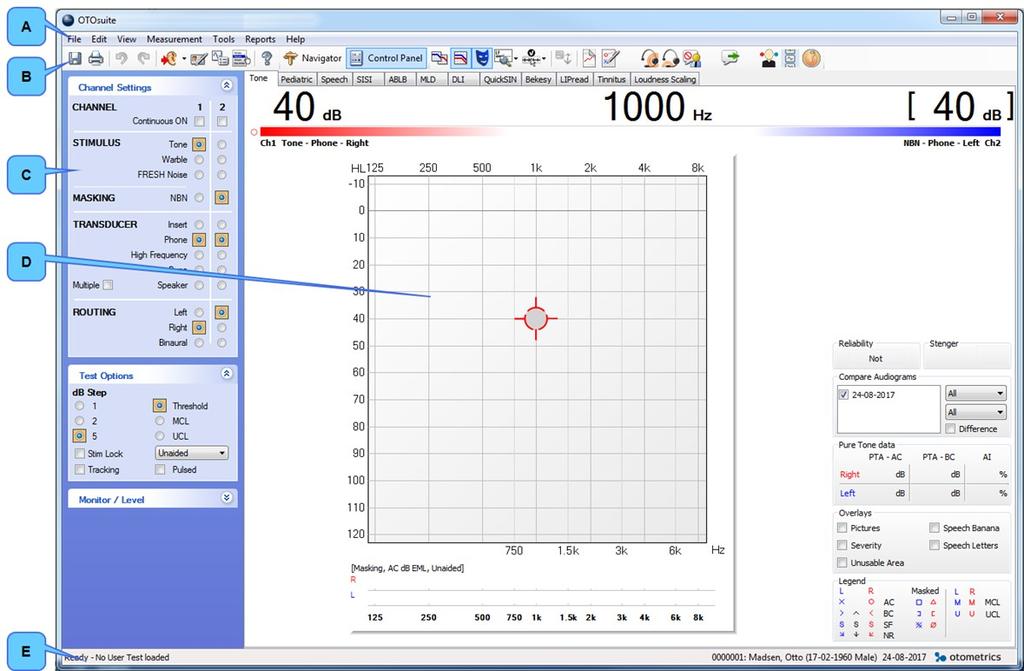The image size is (1024, 671).
Task: Select Binaural routing for channel 1
Action: coord(199,342)
